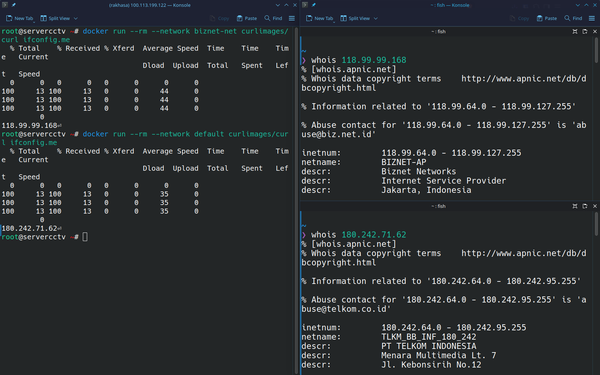
Task: Click scrollbar of the lower fish split pane
Action: coord(596,224)
